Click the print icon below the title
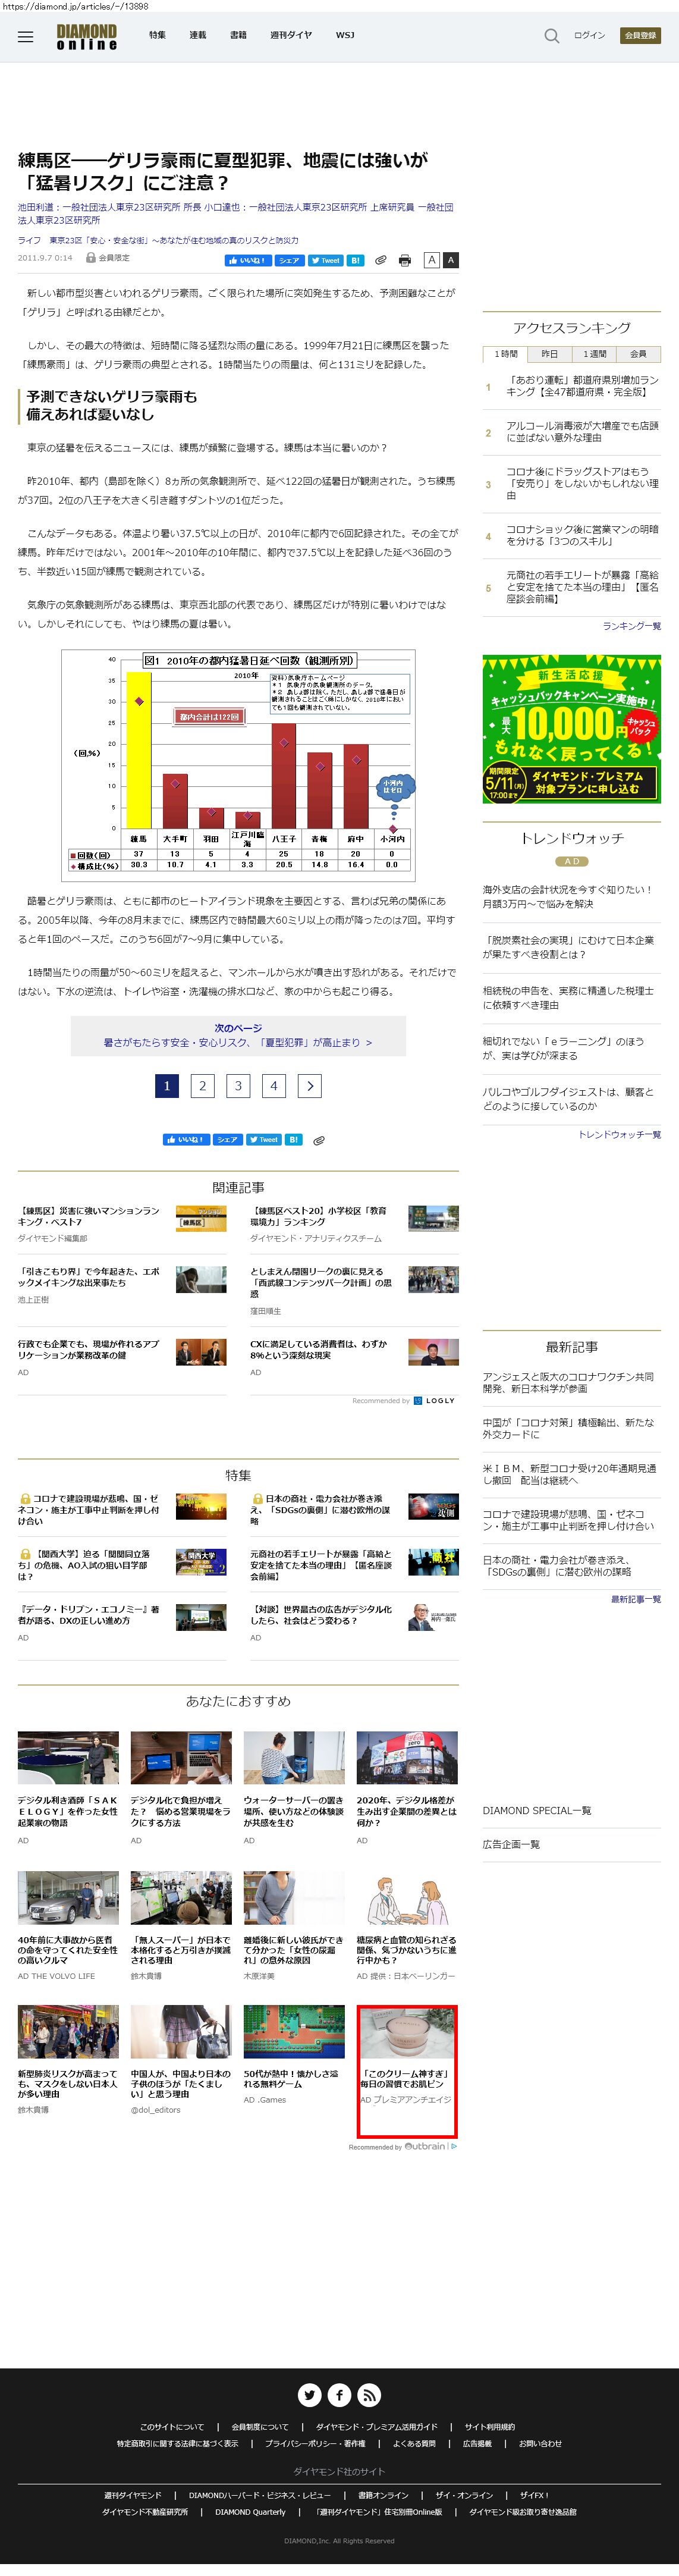The image size is (679, 2576). [x=404, y=260]
